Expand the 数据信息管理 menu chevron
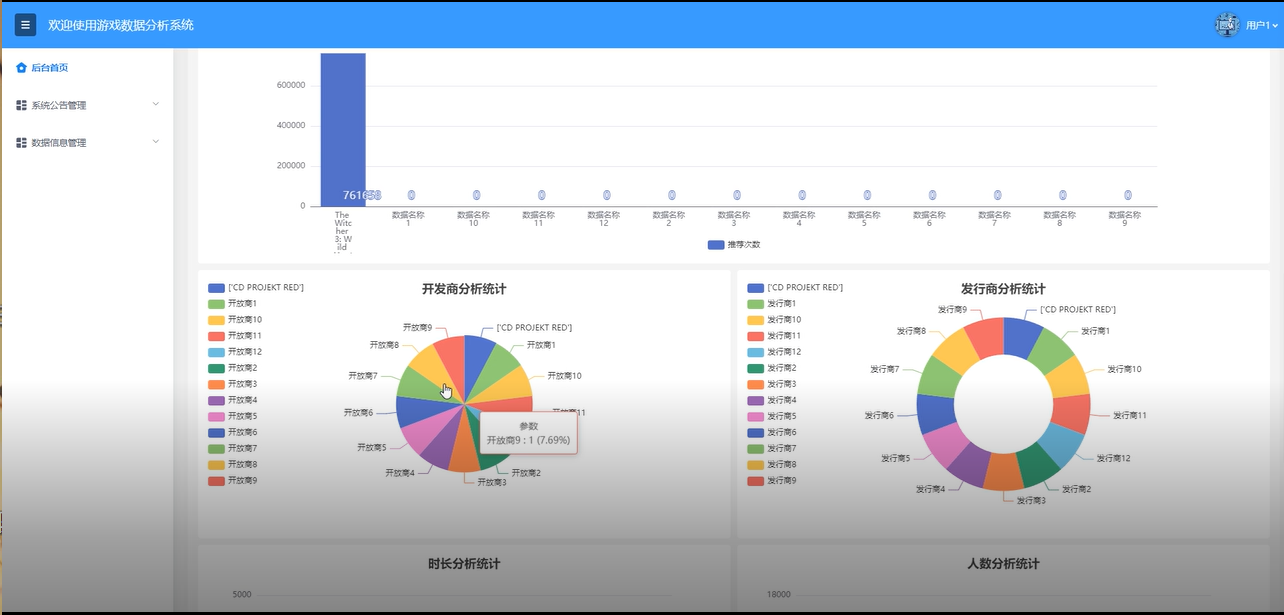Image resolution: width=1284 pixels, height=615 pixels. tap(156, 142)
